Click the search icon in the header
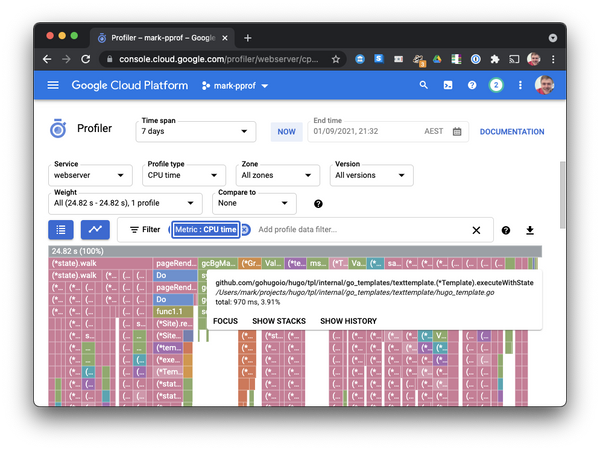The height and width of the screenshot is (451, 600). [x=425, y=86]
